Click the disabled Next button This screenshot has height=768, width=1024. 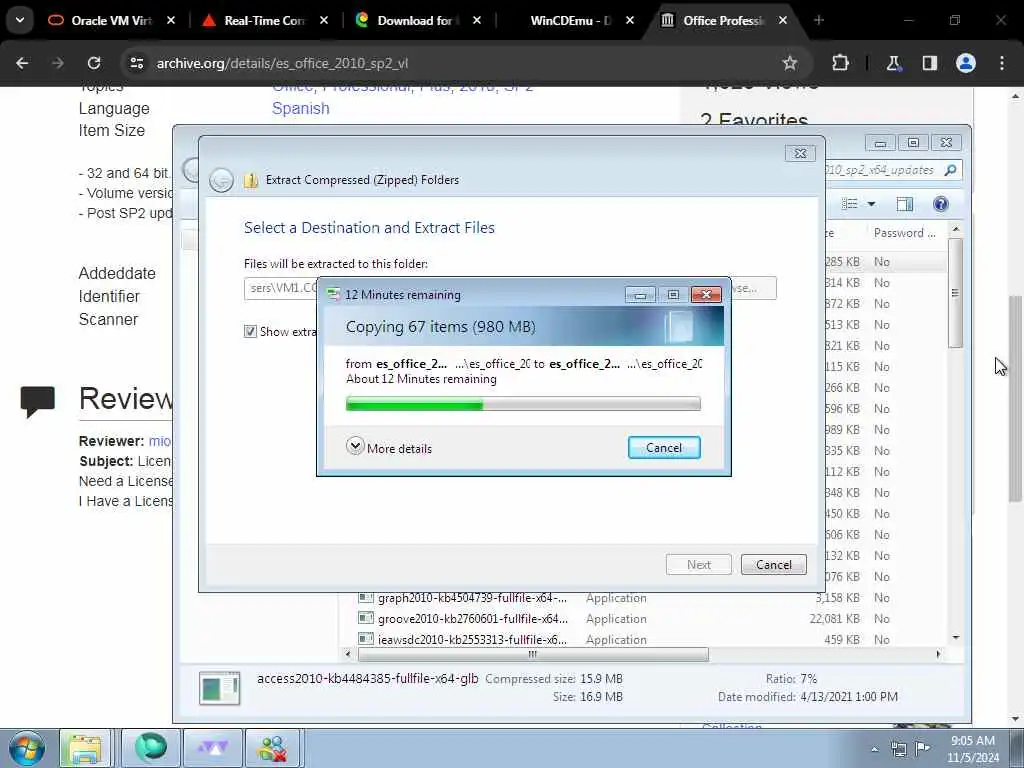pos(698,564)
